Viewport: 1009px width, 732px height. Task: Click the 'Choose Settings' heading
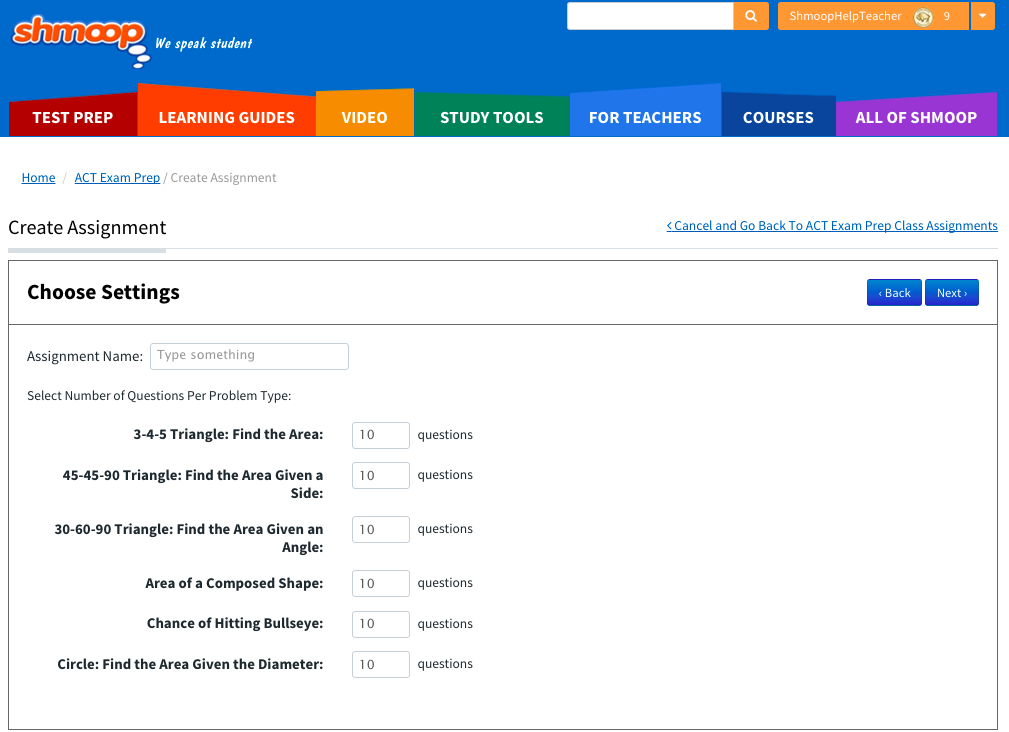[104, 293]
